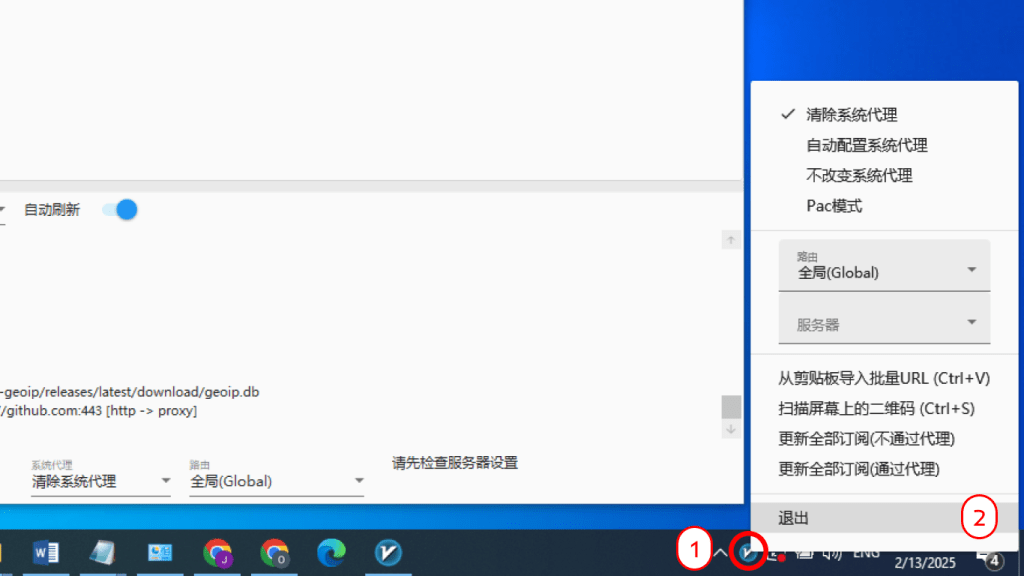
Task: Show hidden system tray icons chevron
Action: coord(720,552)
